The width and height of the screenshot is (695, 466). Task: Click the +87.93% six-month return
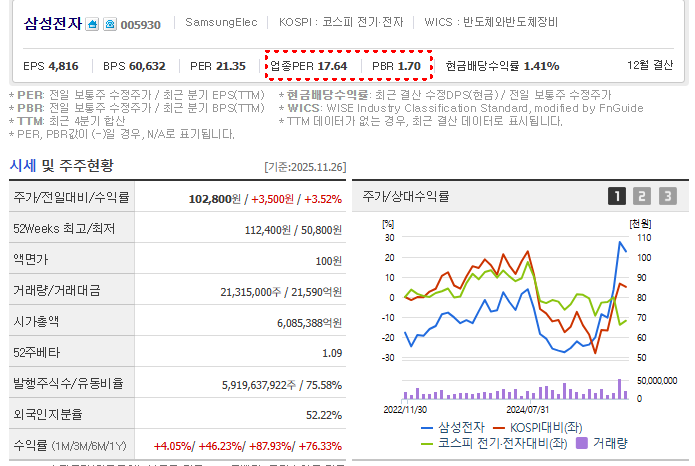270,446
